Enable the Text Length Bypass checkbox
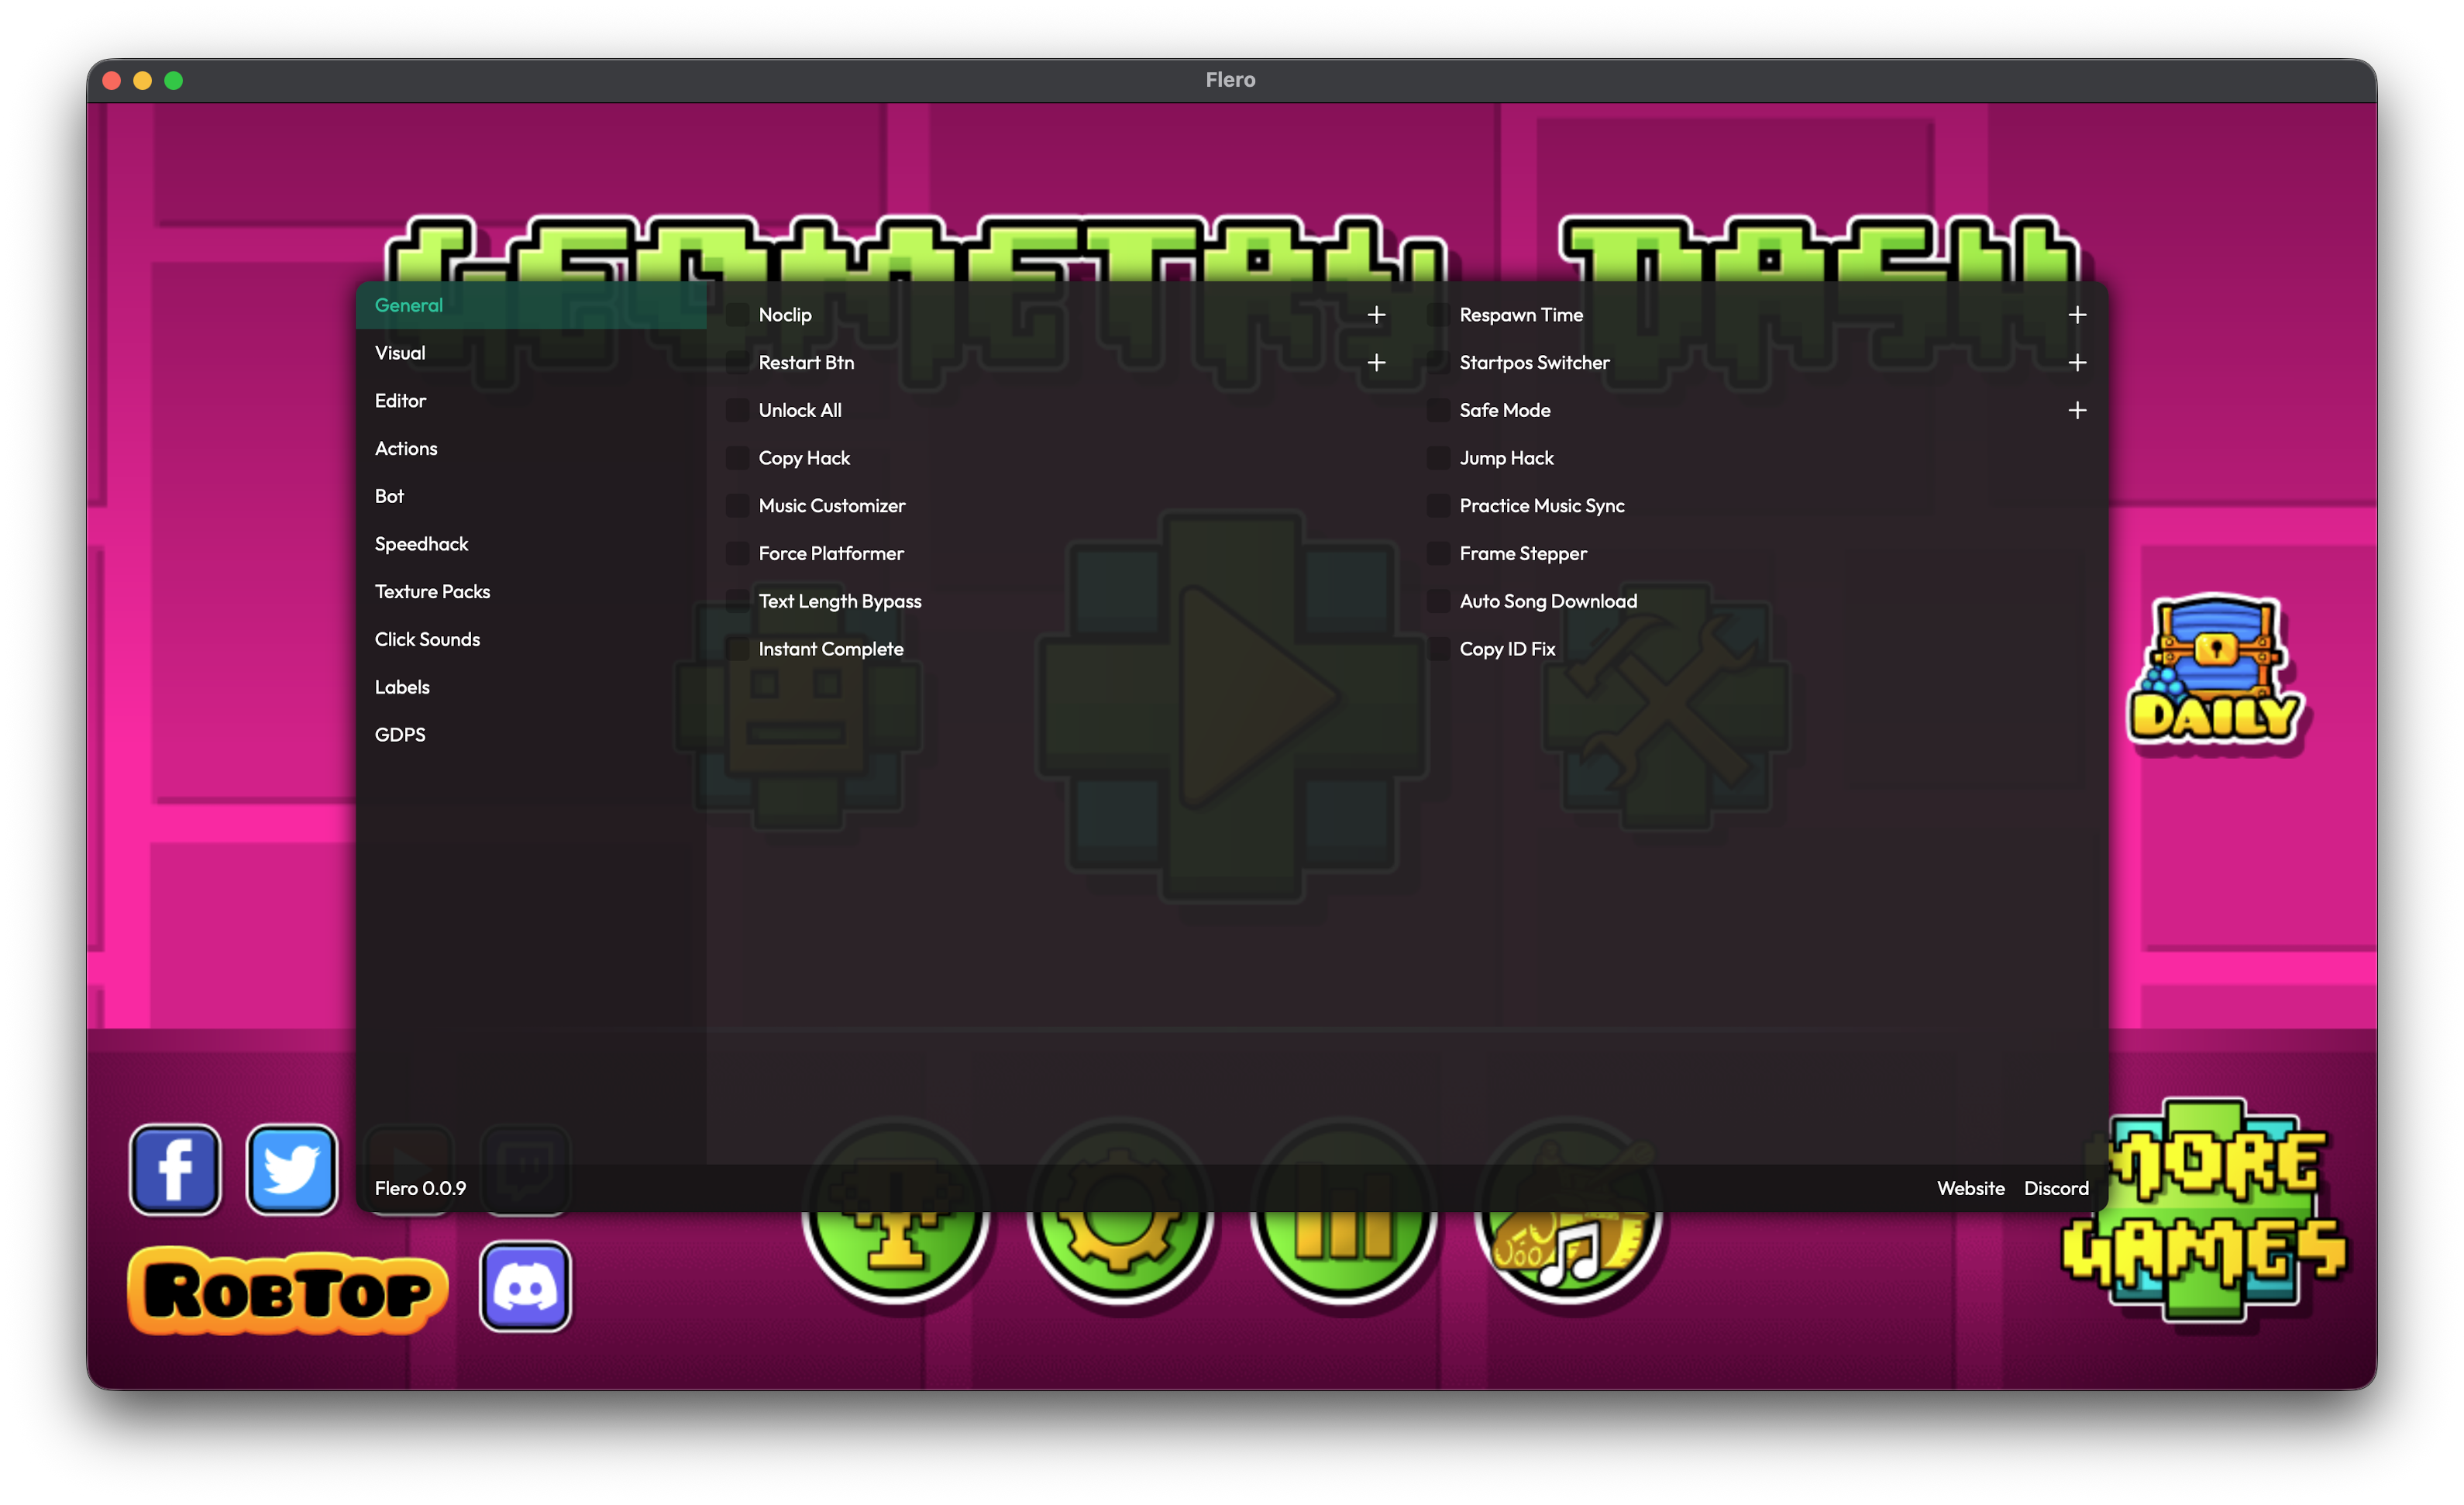 coord(738,602)
